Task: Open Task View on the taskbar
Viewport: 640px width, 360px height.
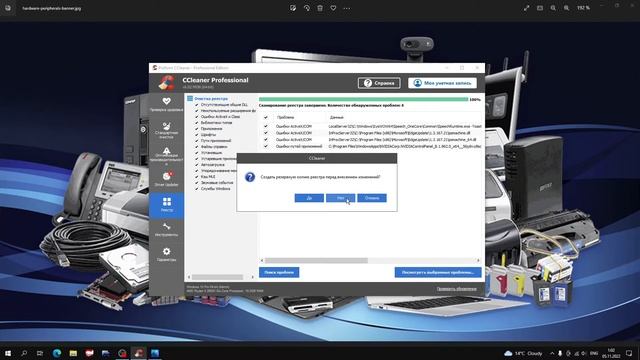Action: 40,353
